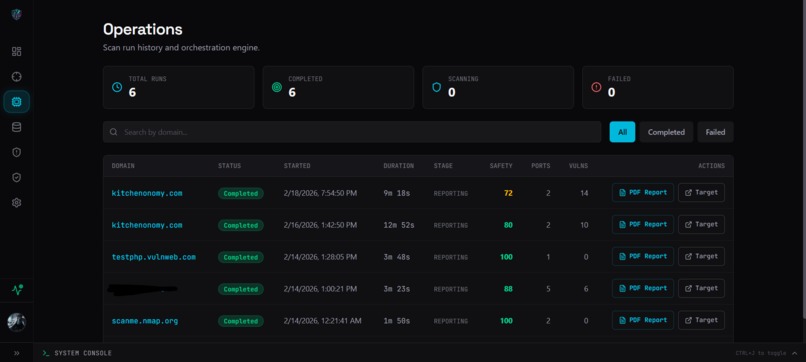The height and width of the screenshot is (362, 806).
Task: Expand sidebar with double chevron icon
Action: click(16, 353)
